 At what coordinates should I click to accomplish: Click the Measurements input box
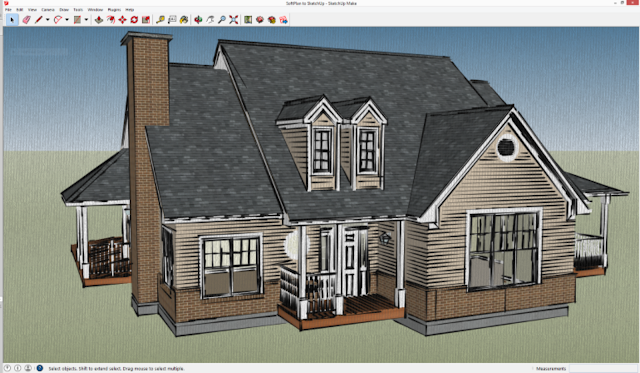click(x=603, y=369)
